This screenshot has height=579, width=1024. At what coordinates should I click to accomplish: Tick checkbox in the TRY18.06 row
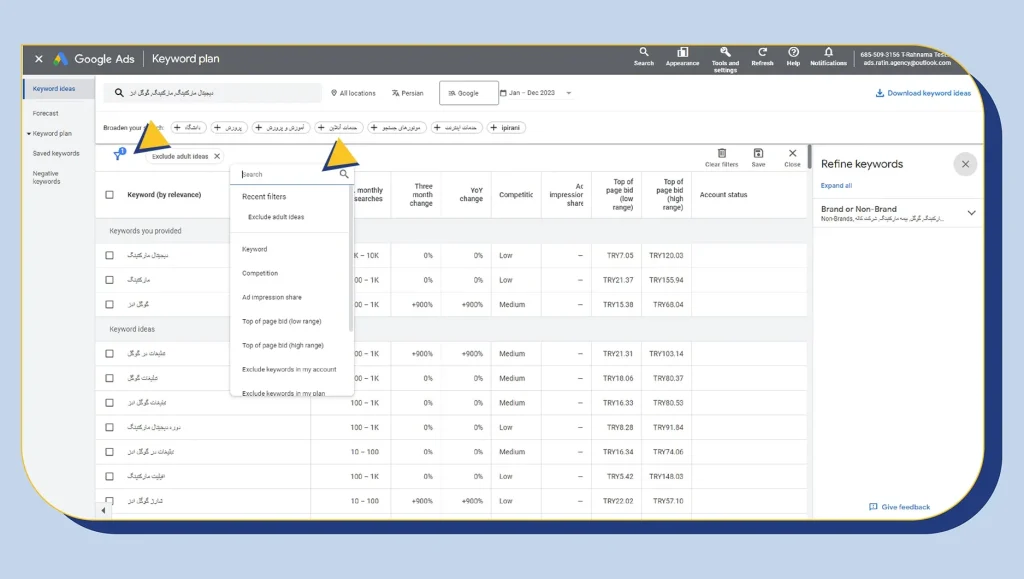point(109,378)
